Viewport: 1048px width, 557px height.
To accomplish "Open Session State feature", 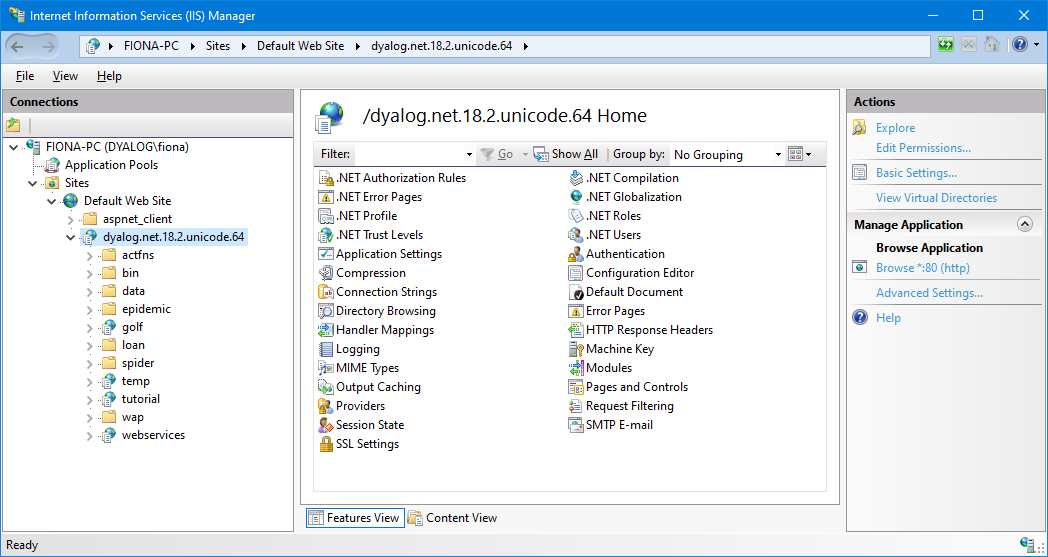I will pos(362,425).
